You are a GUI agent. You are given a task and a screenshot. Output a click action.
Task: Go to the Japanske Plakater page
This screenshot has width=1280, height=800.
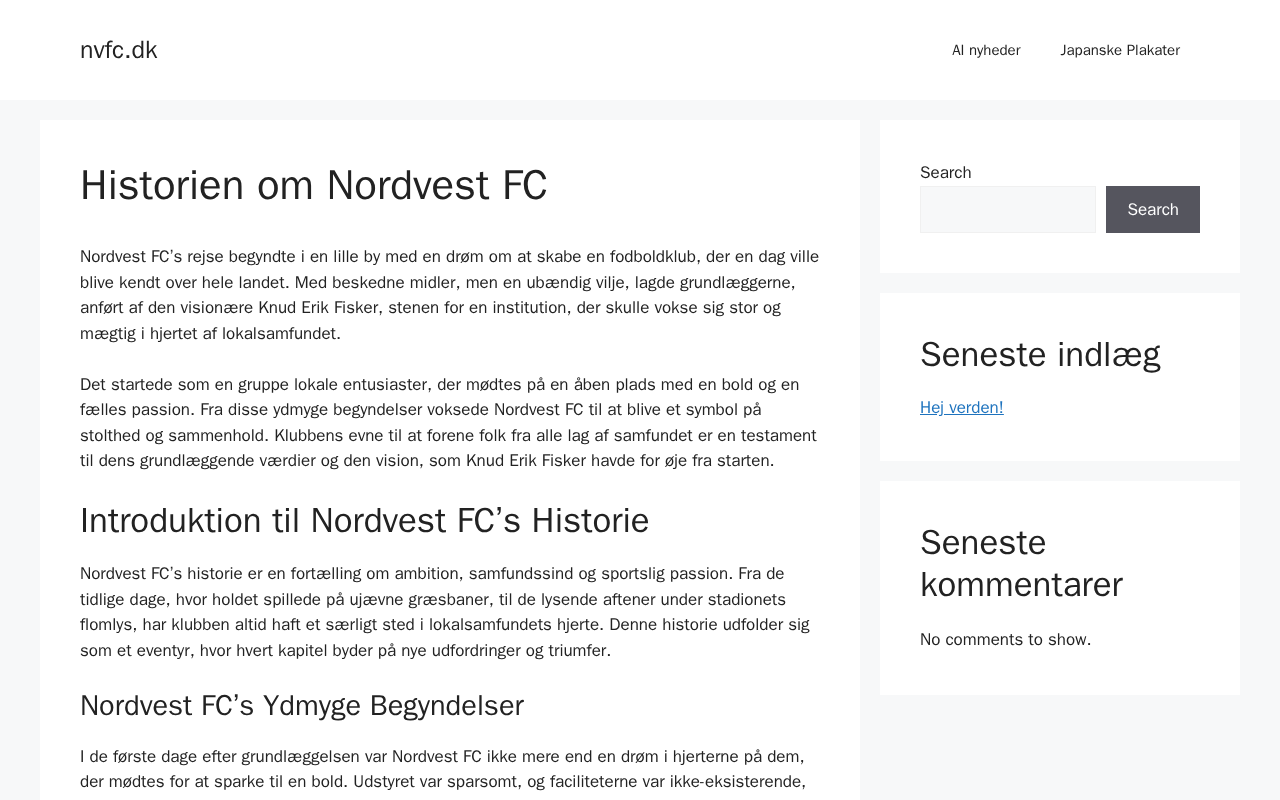pos(1119,50)
